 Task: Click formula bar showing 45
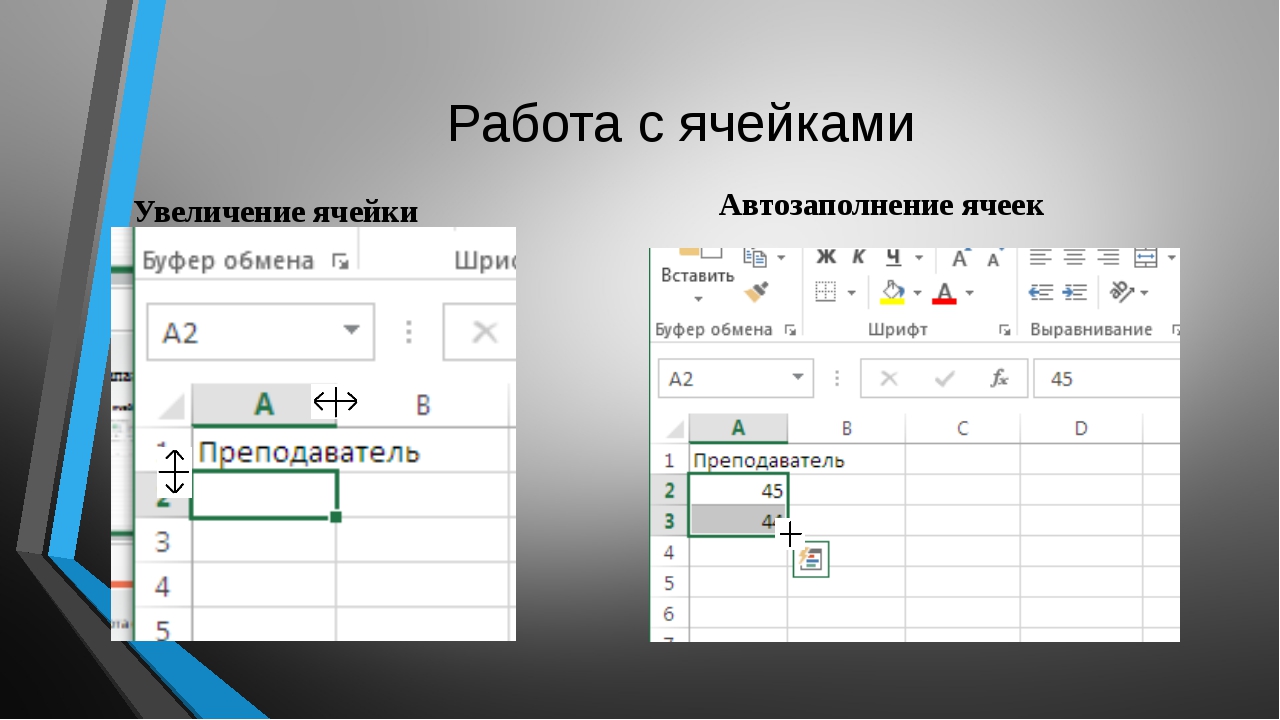click(x=1107, y=379)
